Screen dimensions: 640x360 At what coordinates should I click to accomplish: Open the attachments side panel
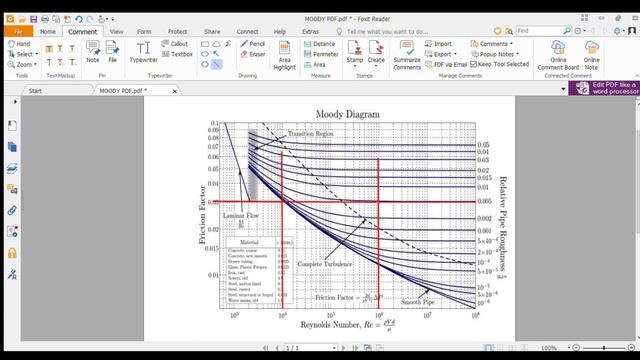click(x=12, y=211)
